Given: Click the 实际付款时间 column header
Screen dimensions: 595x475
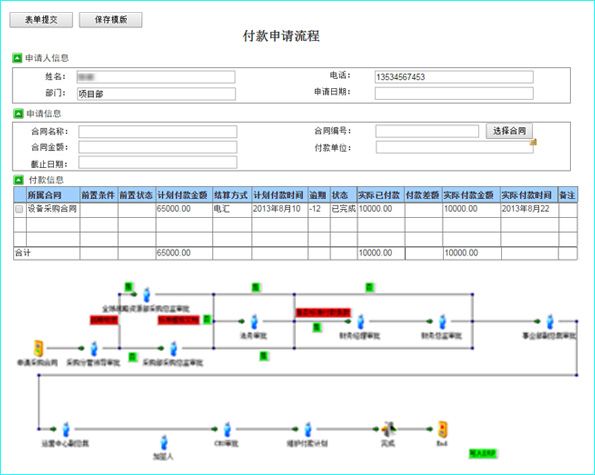Looking at the screenshot, I should [529, 195].
